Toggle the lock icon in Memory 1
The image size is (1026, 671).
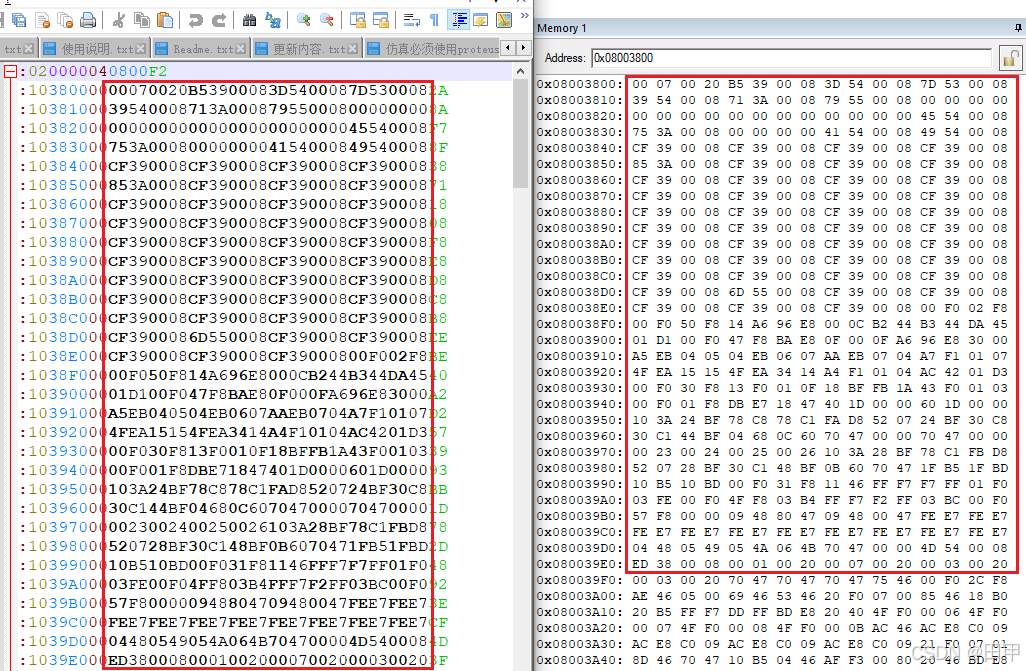point(1010,58)
